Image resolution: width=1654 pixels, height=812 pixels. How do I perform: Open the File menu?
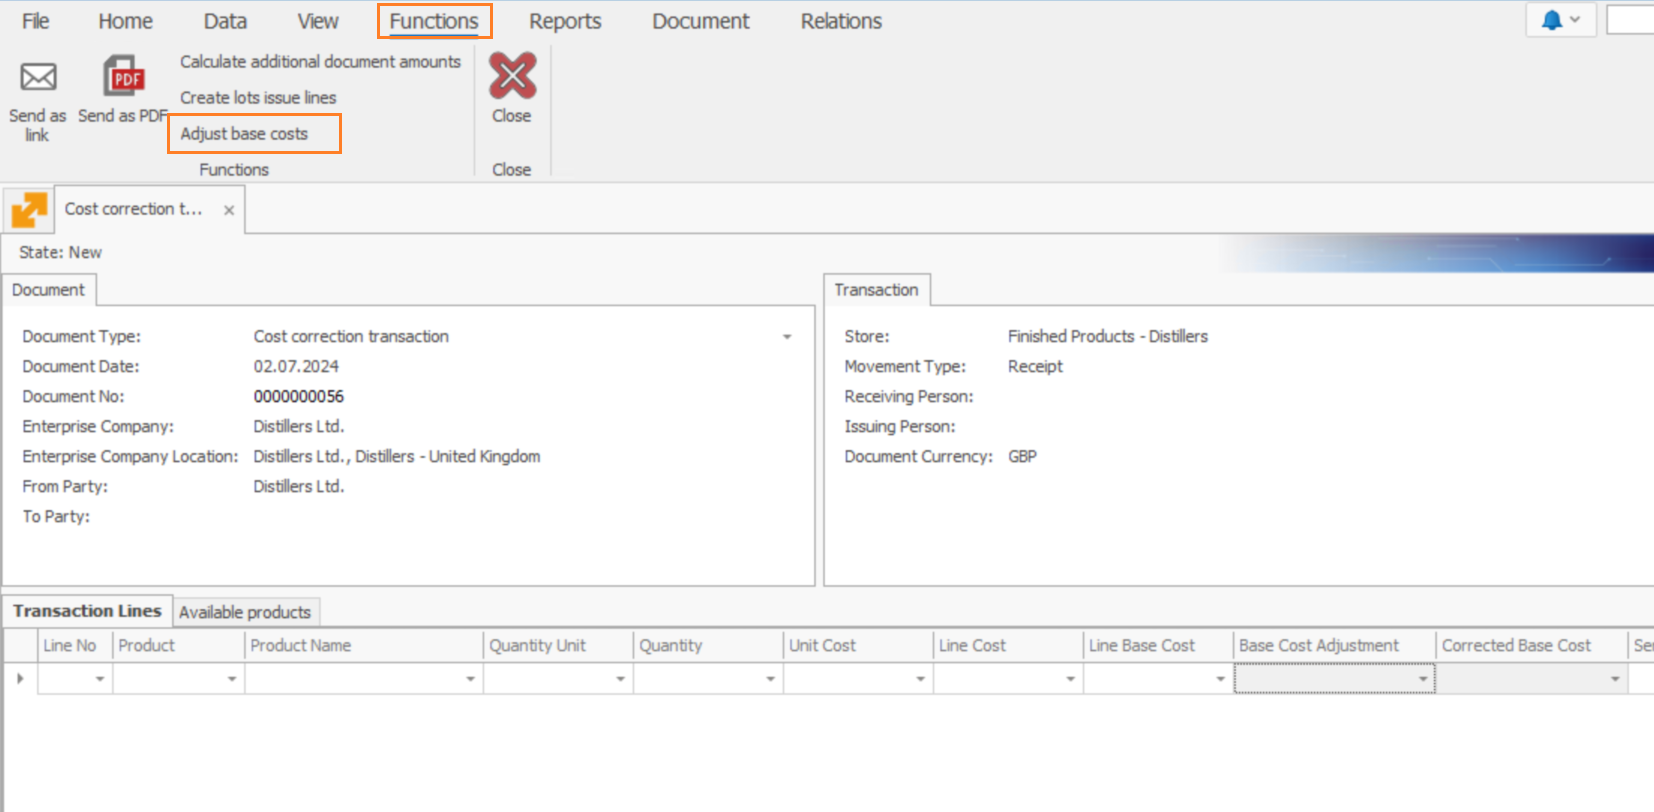[x=35, y=21]
